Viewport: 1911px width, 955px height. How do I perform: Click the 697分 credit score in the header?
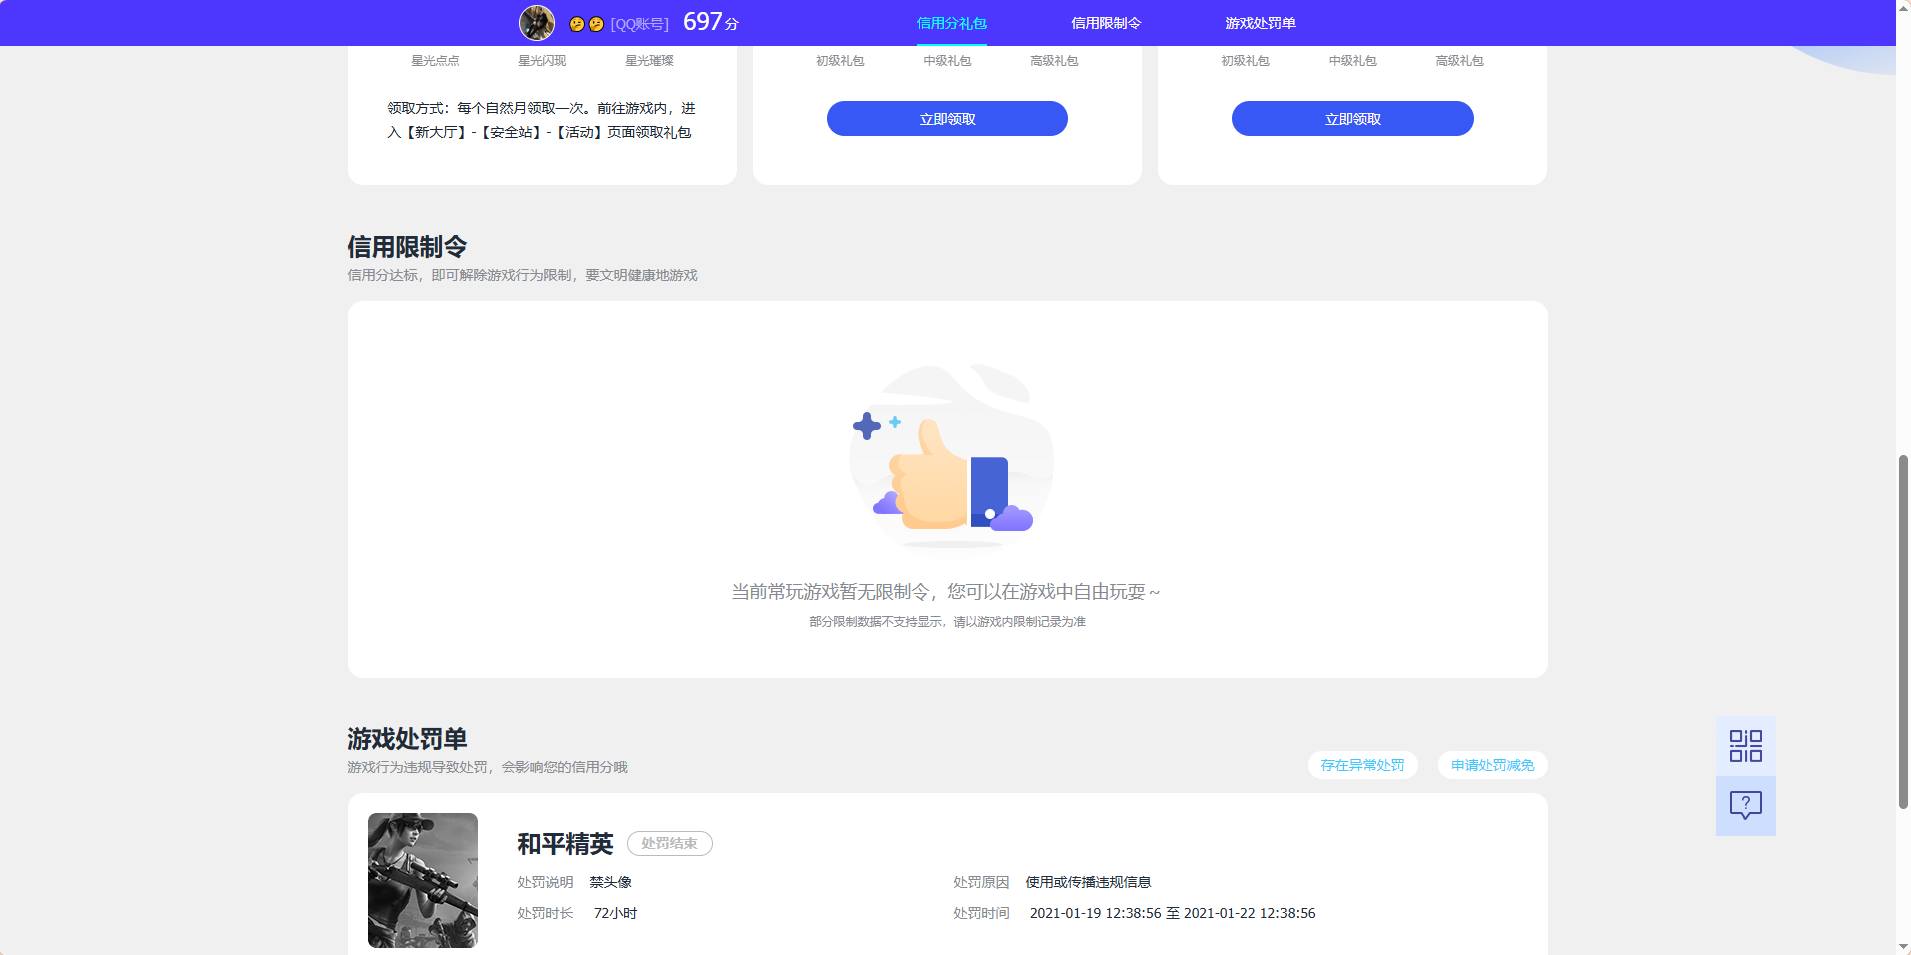coord(711,22)
